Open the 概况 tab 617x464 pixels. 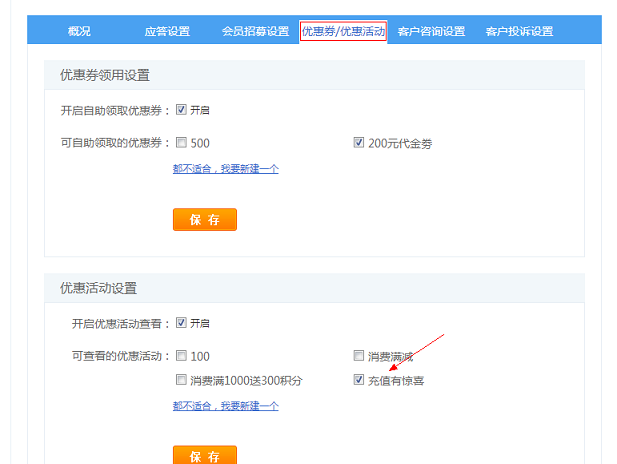click(79, 31)
